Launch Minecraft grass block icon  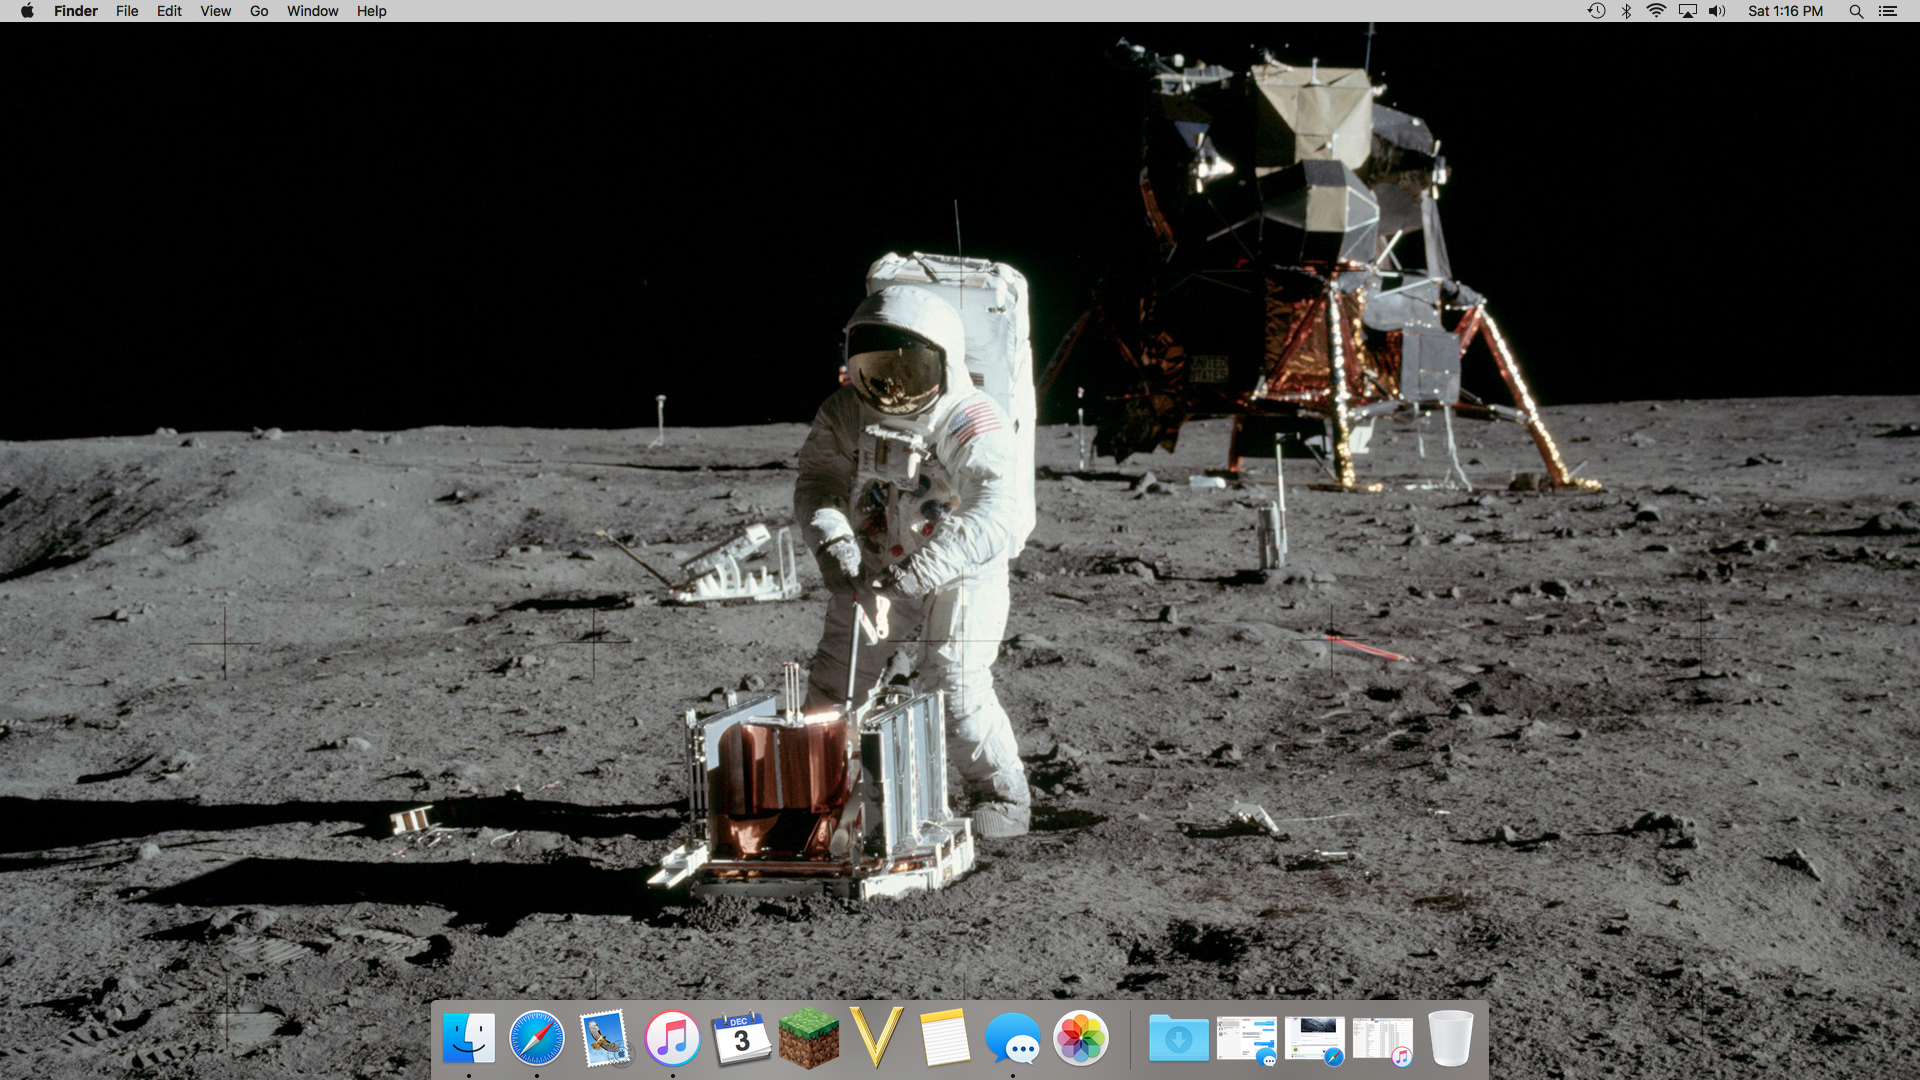[809, 1038]
